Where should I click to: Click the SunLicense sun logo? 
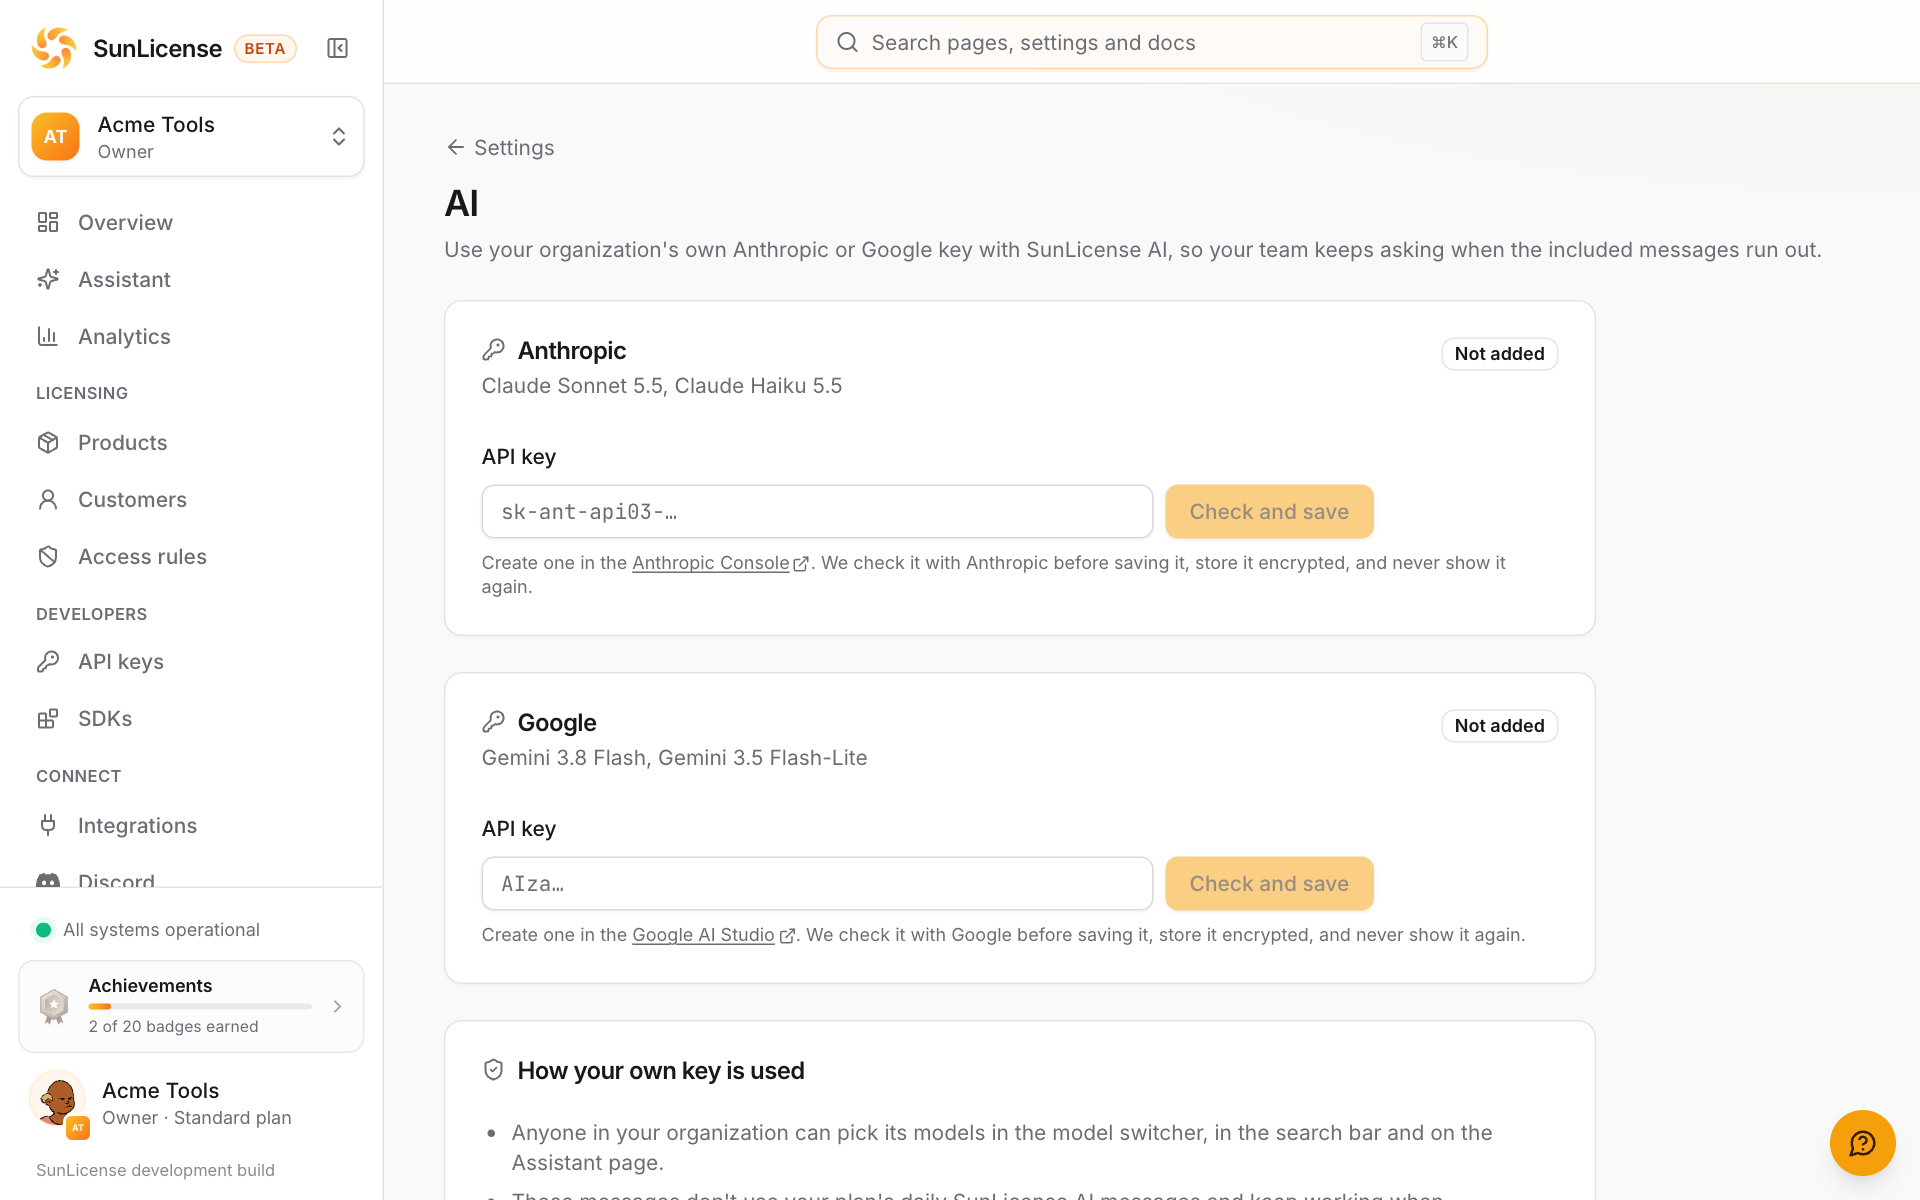tap(54, 48)
